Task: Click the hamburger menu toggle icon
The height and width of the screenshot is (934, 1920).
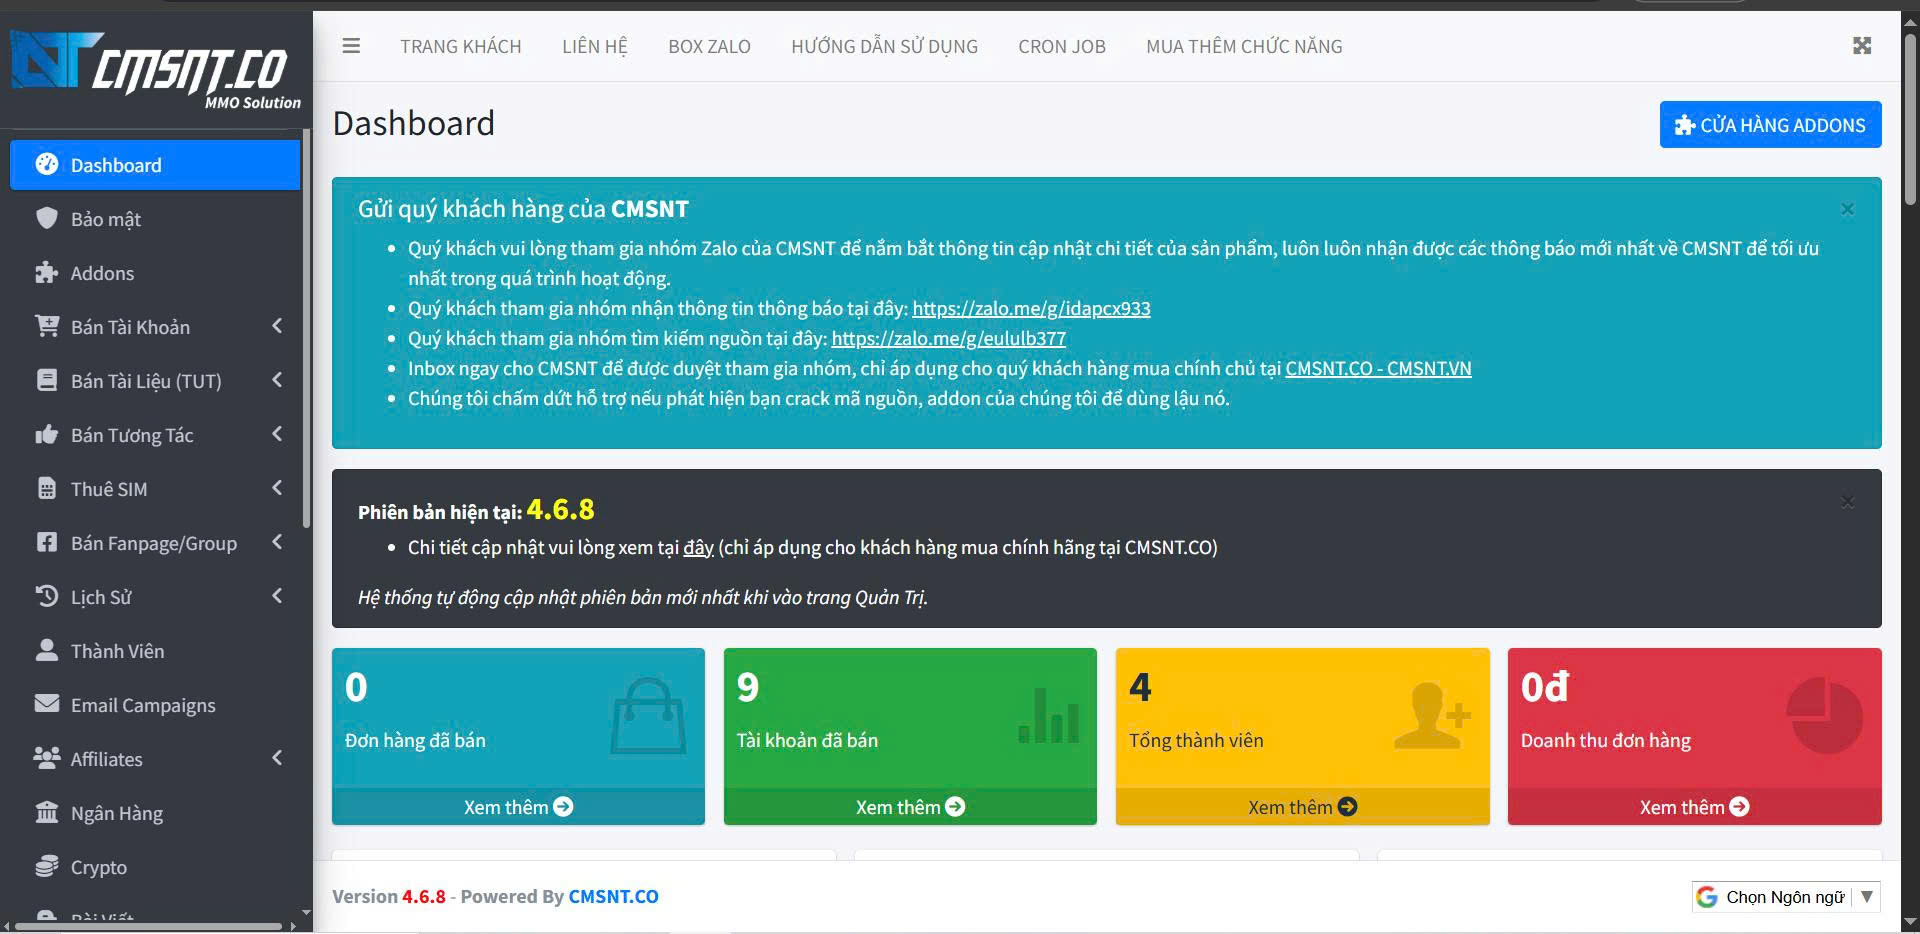Action: (x=351, y=46)
